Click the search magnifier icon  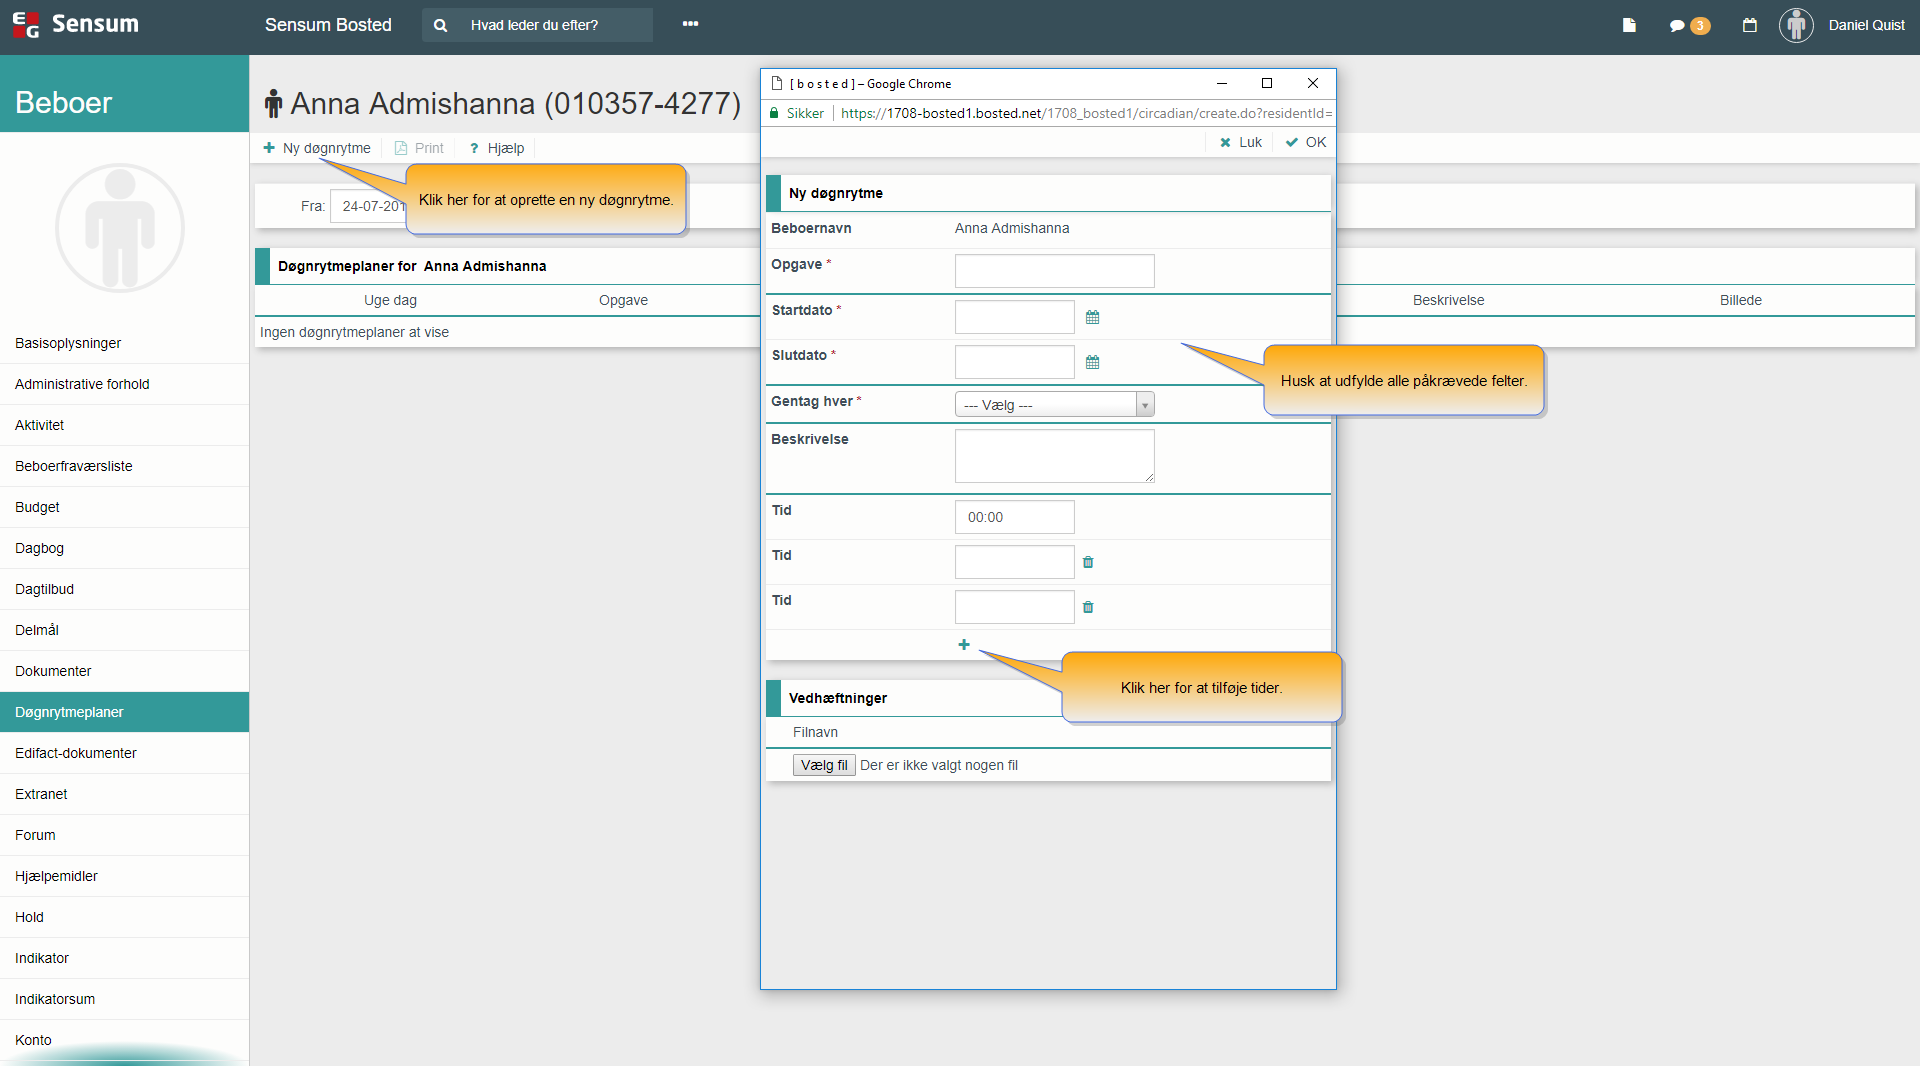point(440,25)
